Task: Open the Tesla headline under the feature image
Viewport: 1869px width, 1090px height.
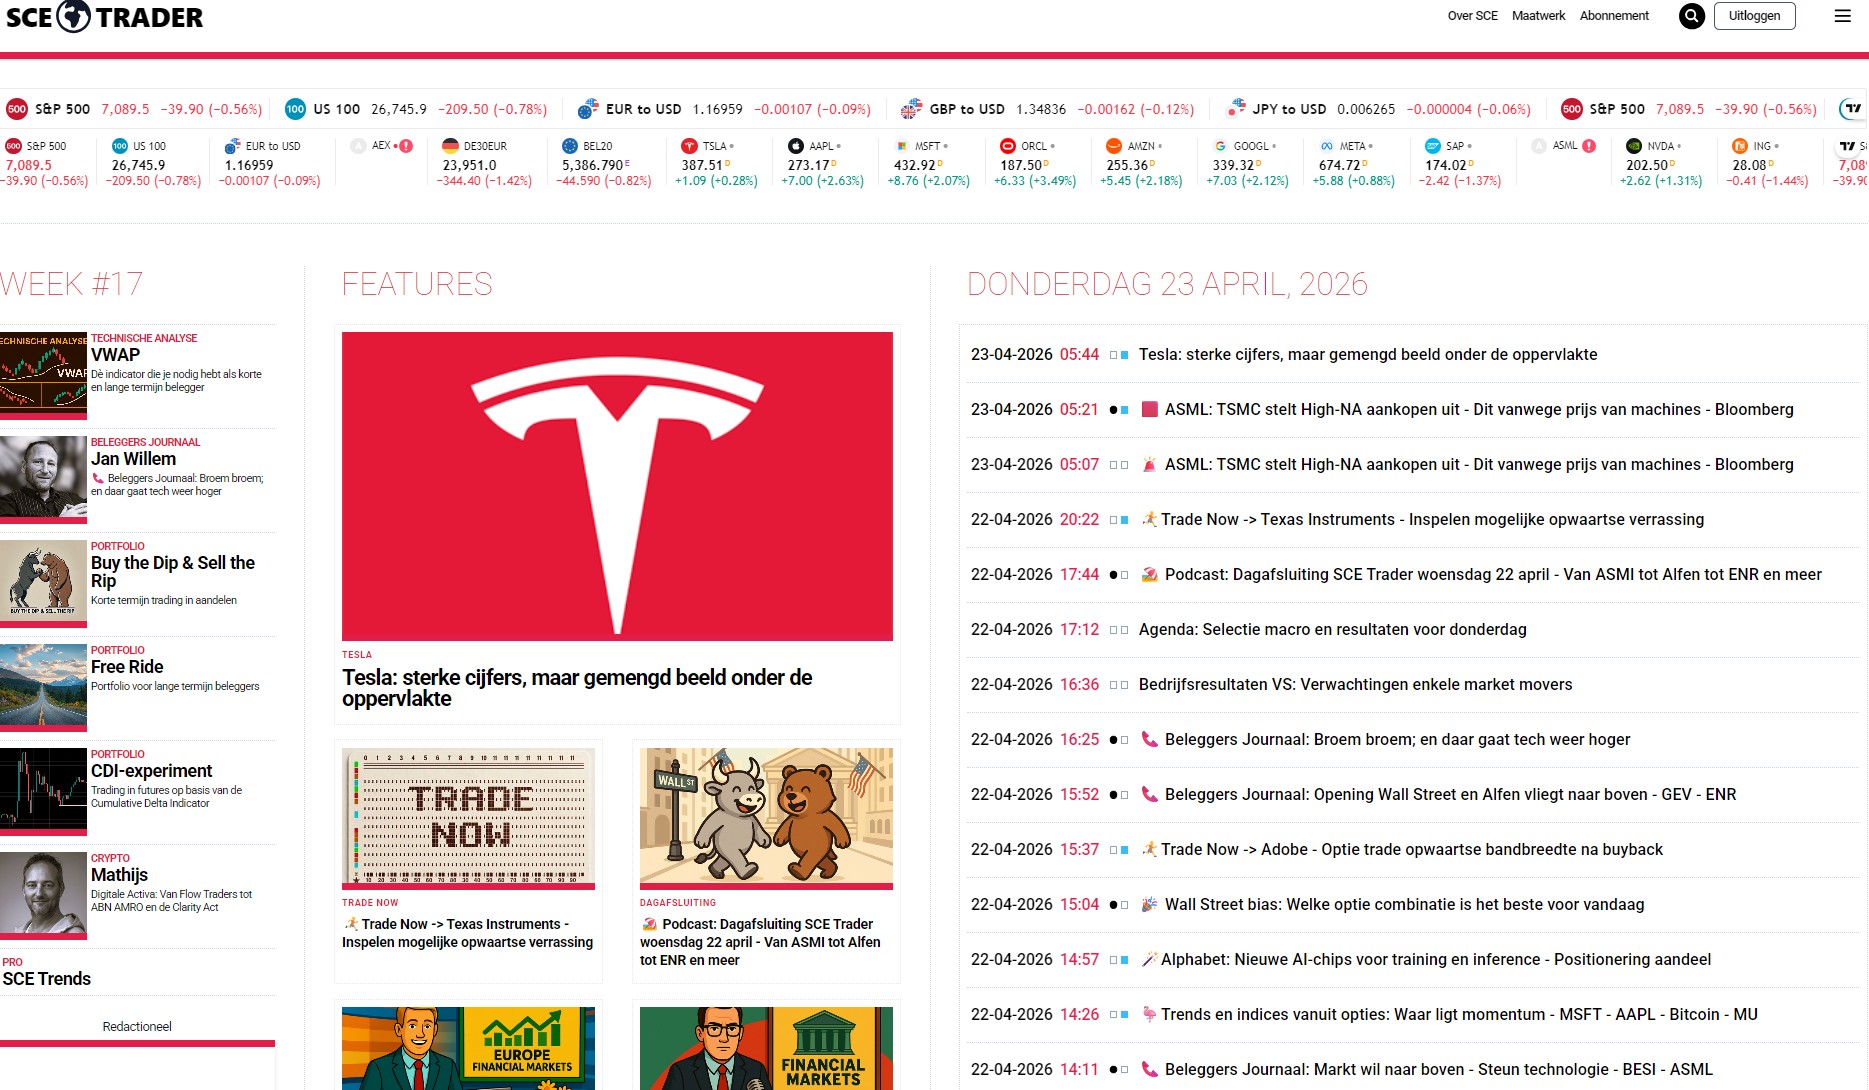Action: click(x=577, y=688)
